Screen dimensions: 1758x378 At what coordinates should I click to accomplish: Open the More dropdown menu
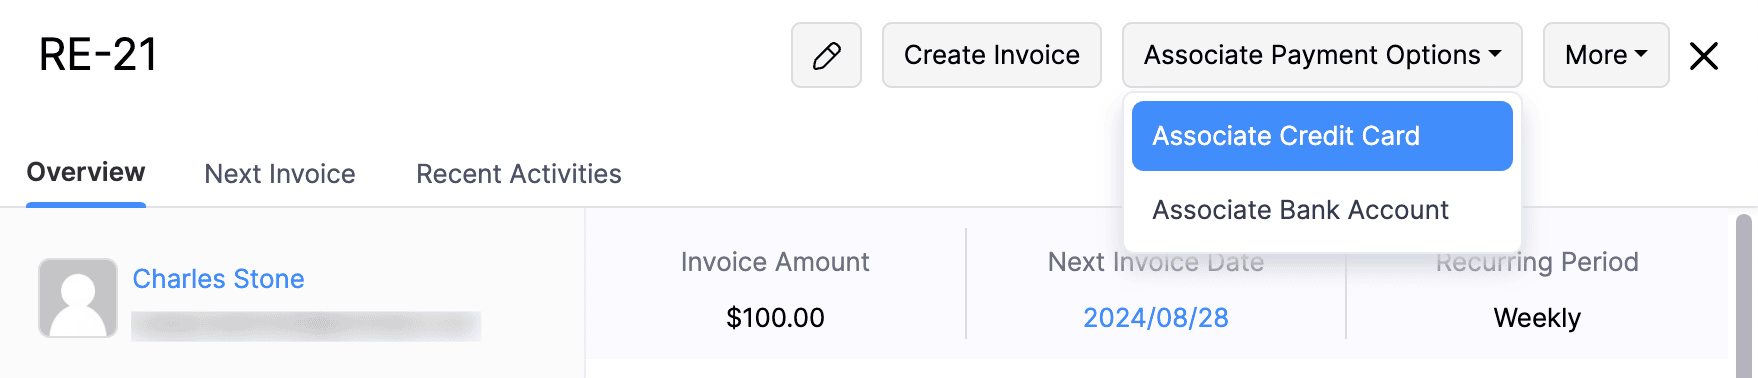point(1606,55)
